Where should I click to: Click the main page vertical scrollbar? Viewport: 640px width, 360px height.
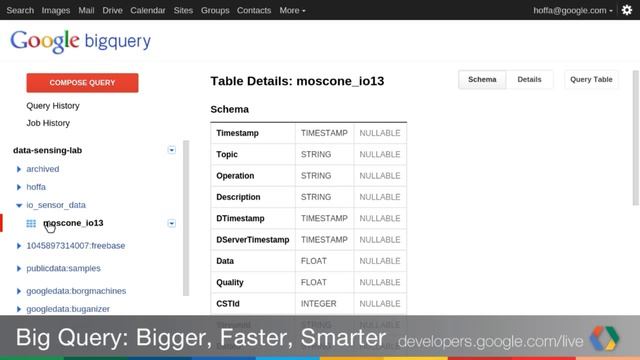pos(636,138)
